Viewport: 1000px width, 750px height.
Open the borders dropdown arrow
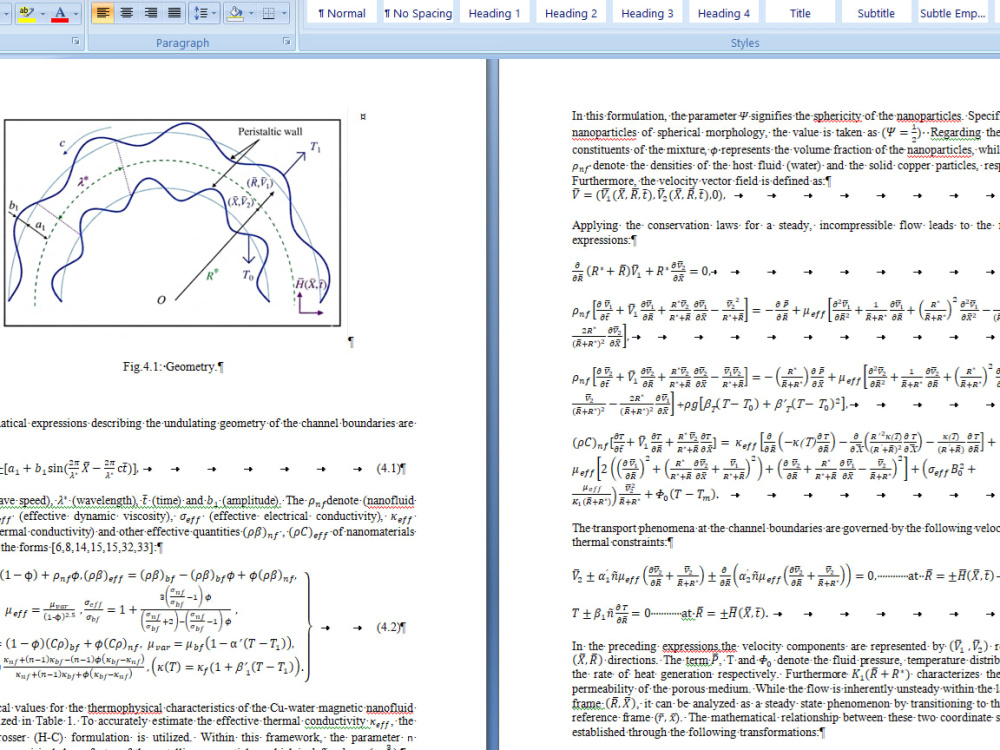click(x=284, y=13)
